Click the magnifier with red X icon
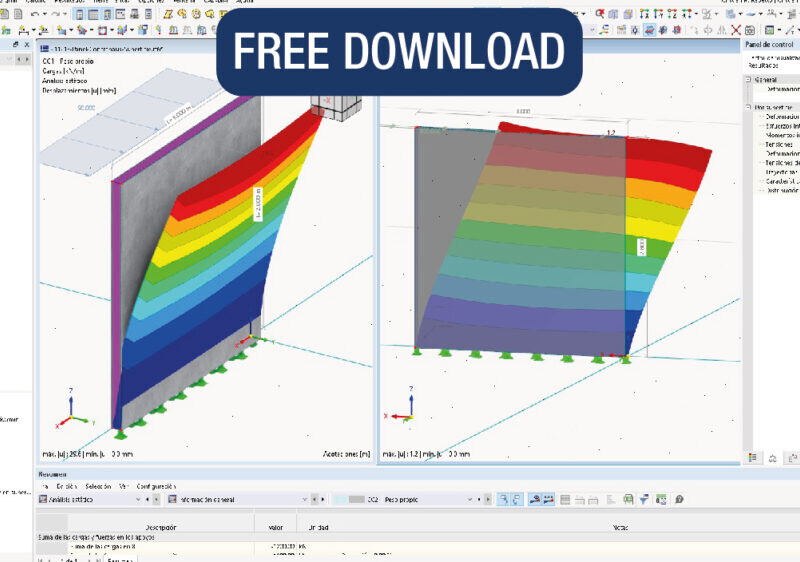This screenshot has height=562, width=800. click(x=601, y=14)
